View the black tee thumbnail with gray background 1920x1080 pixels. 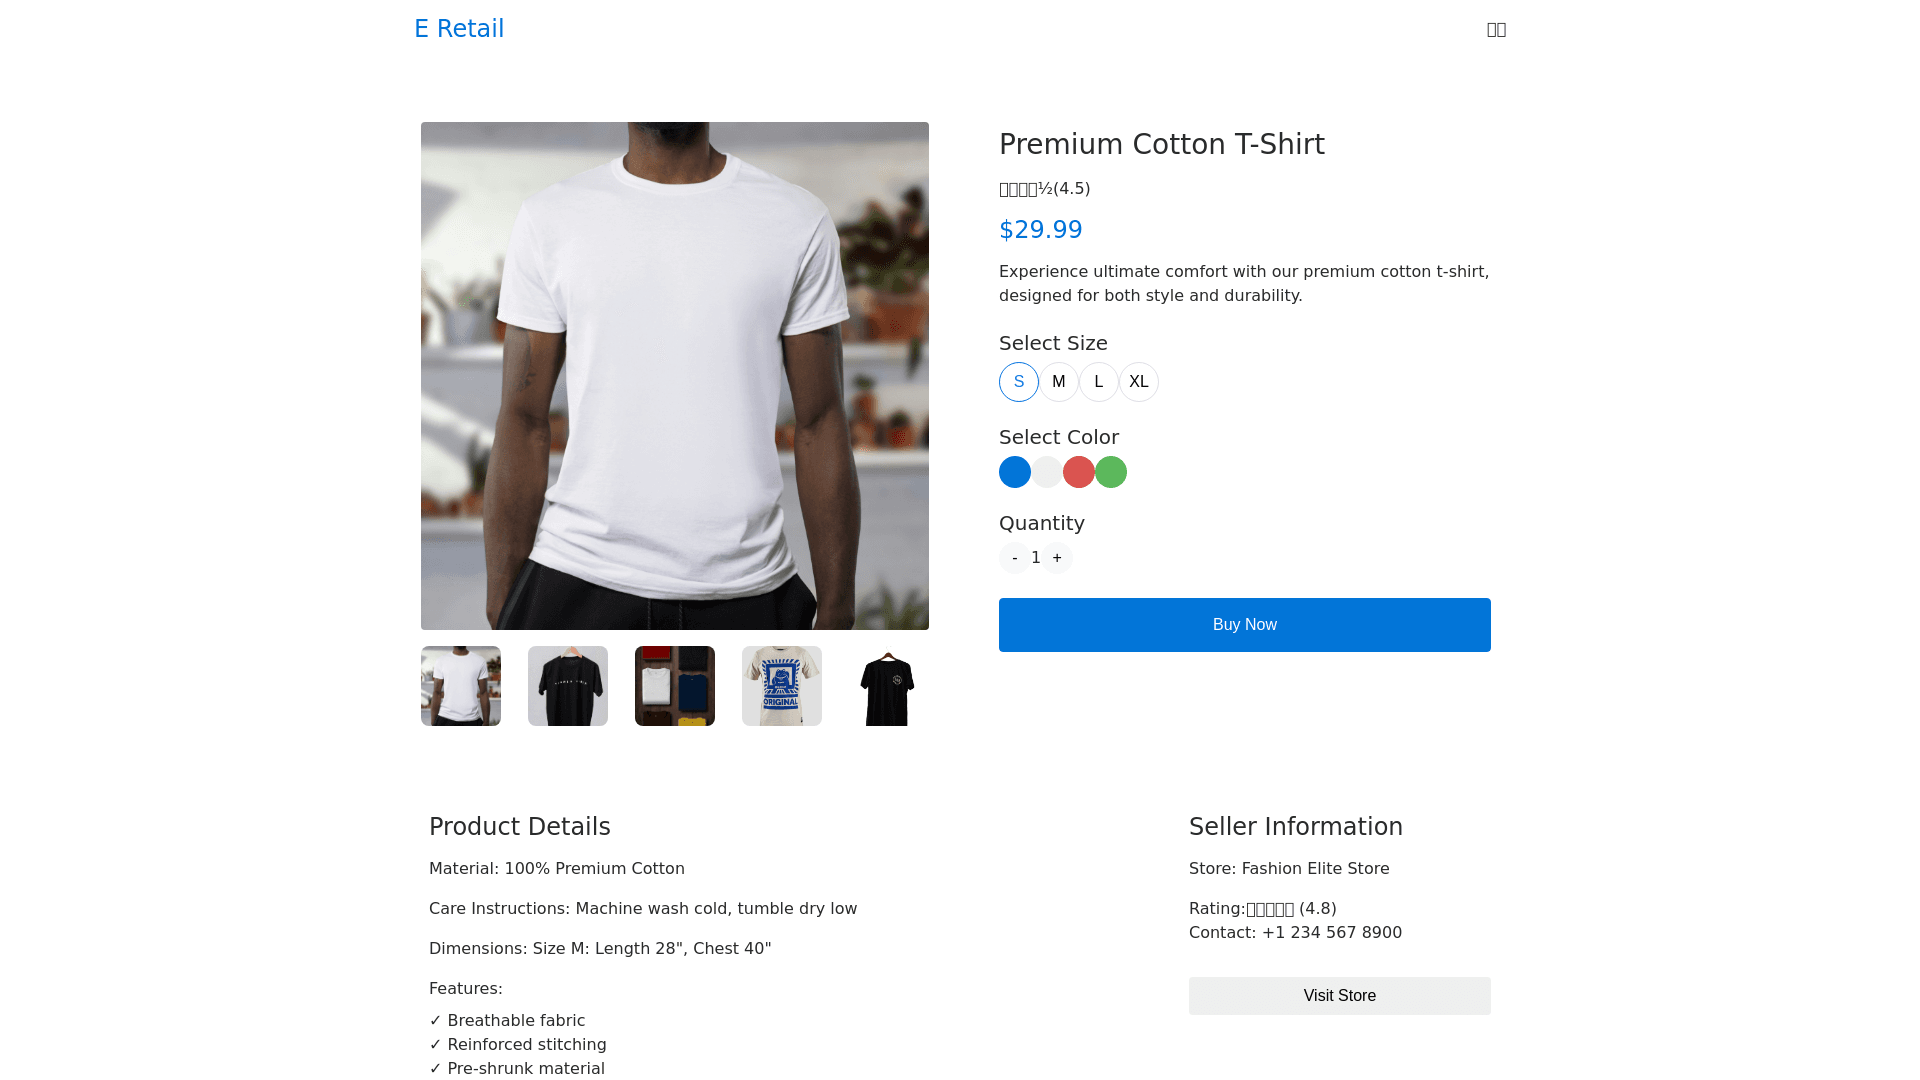(568, 686)
